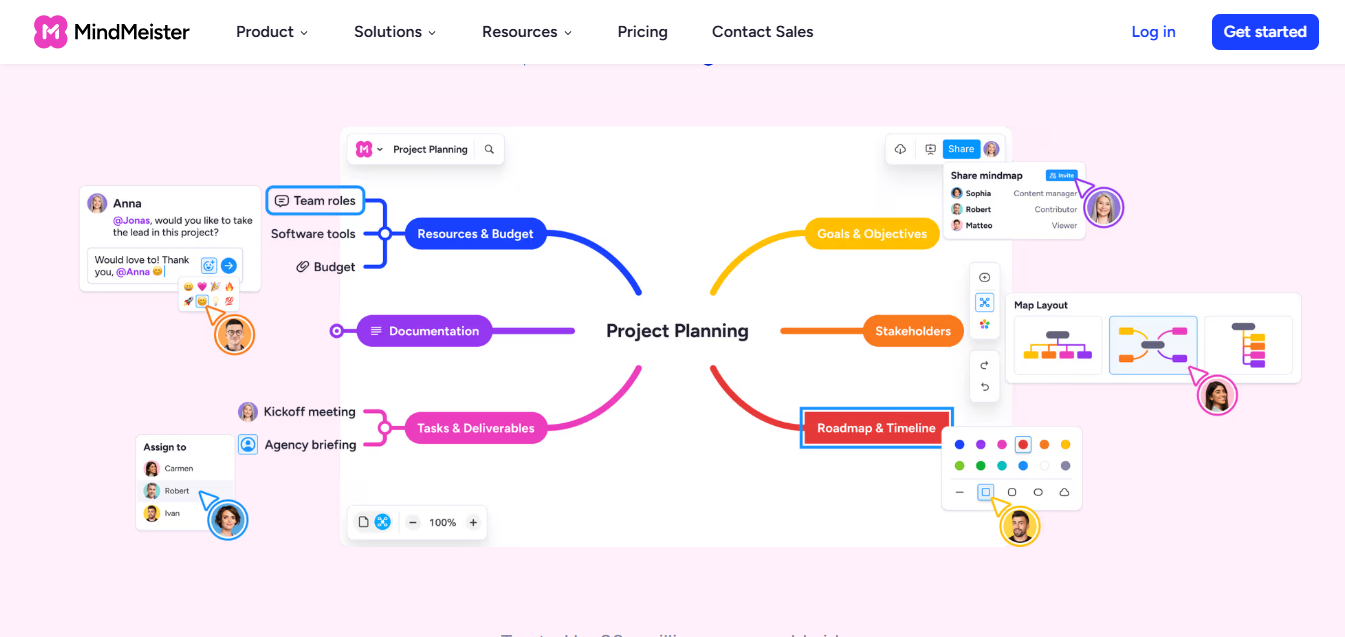Click the Get started button
Image resolution: width=1345 pixels, height=637 pixels.
pyautogui.click(x=1265, y=32)
